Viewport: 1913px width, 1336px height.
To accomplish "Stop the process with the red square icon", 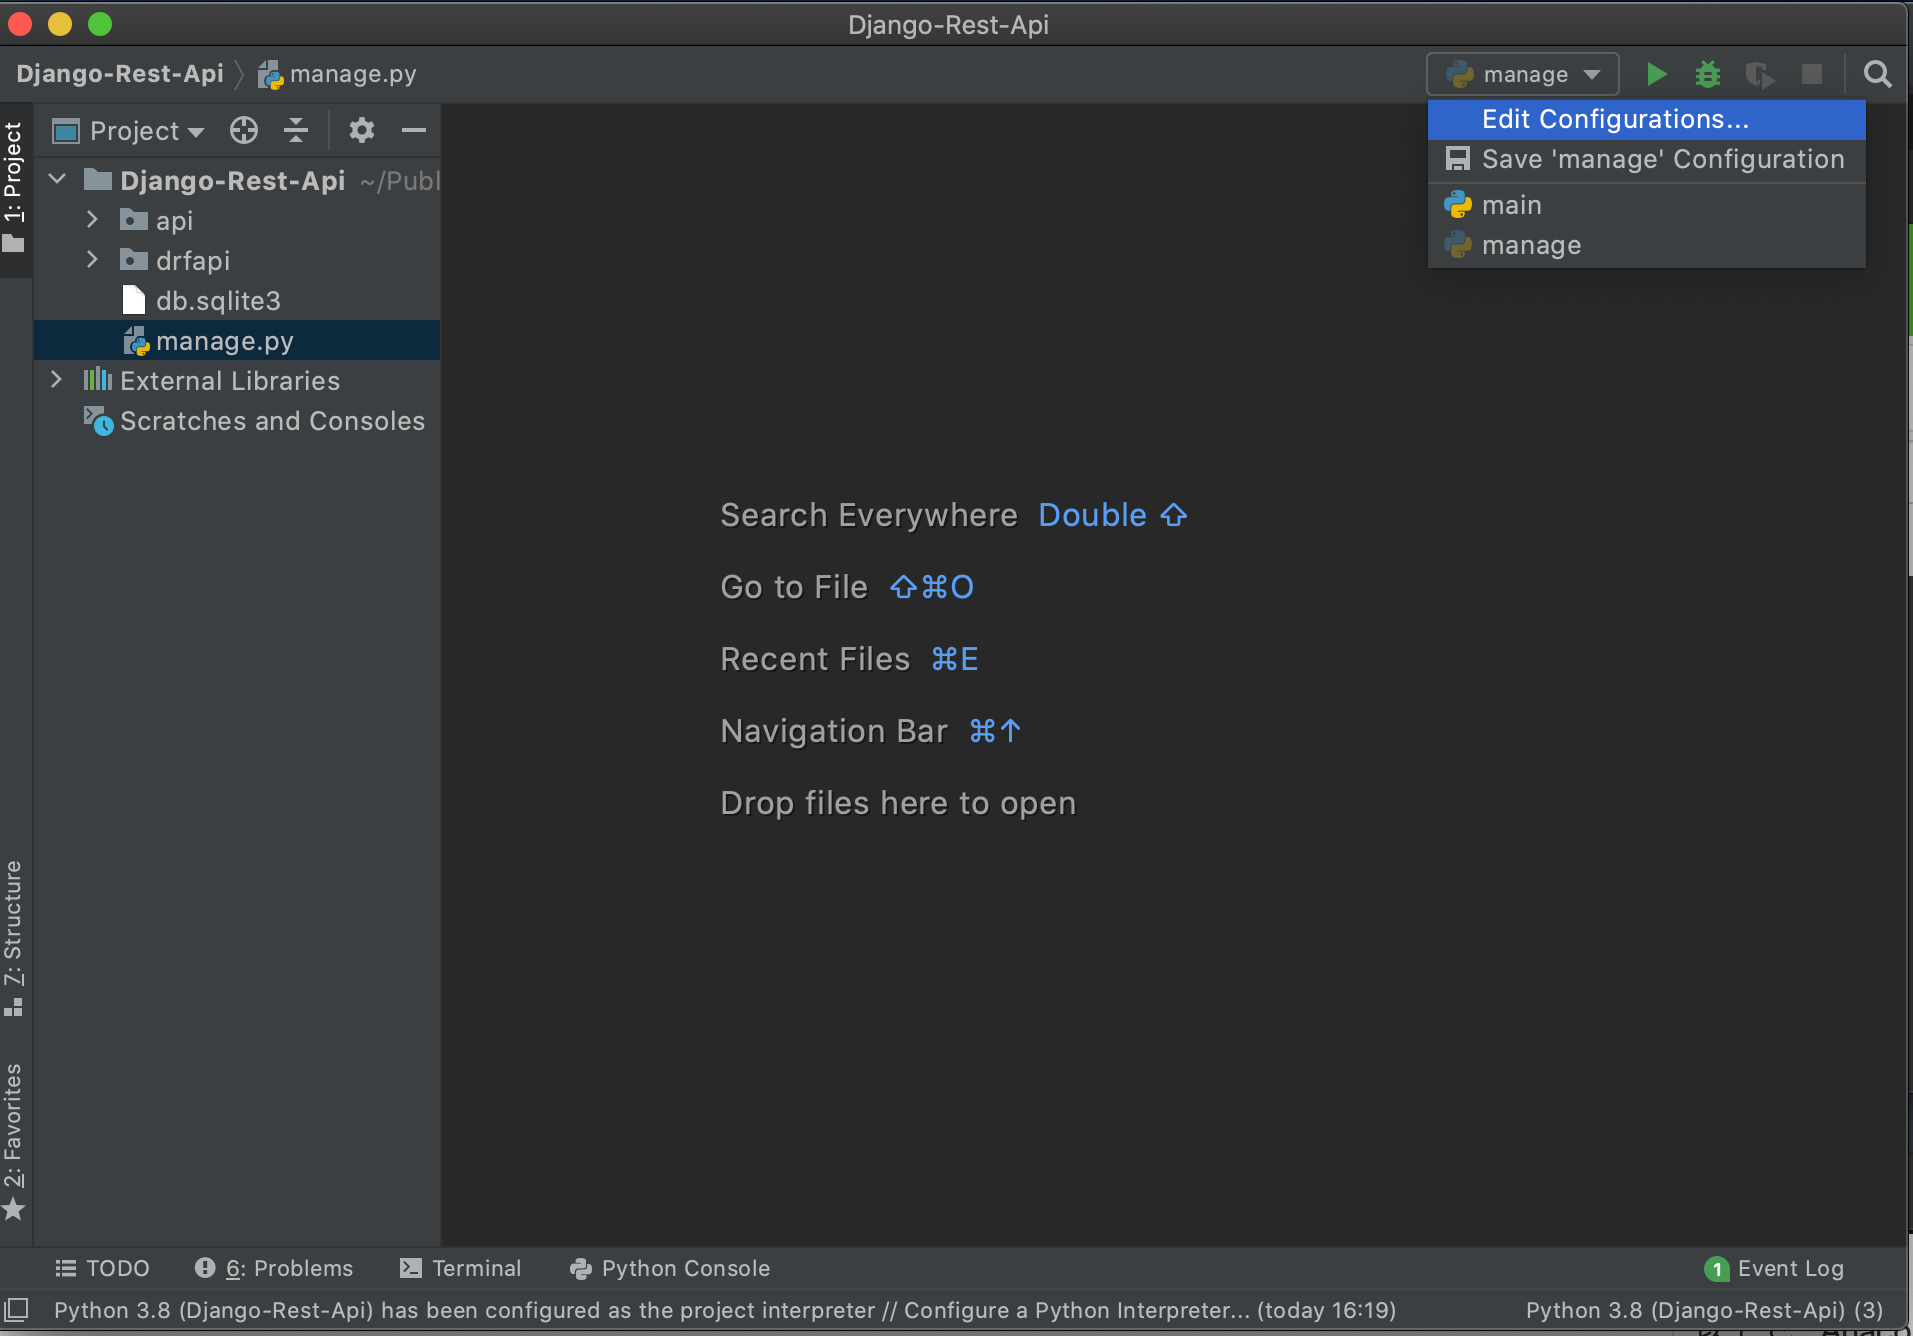I will point(1813,74).
